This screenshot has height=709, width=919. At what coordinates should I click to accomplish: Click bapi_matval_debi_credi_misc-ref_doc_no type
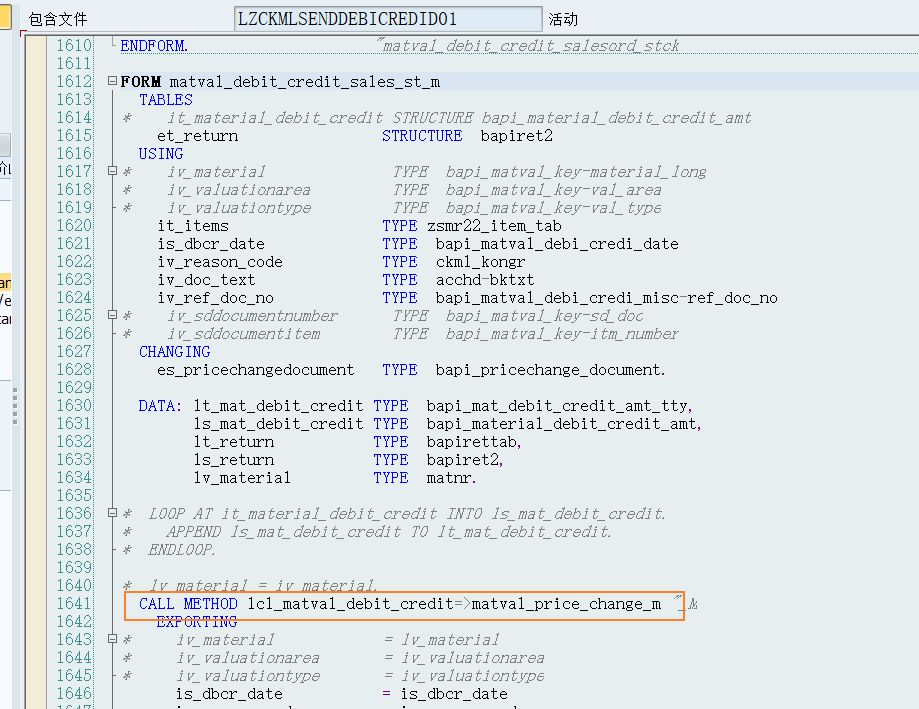pos(607,298)
